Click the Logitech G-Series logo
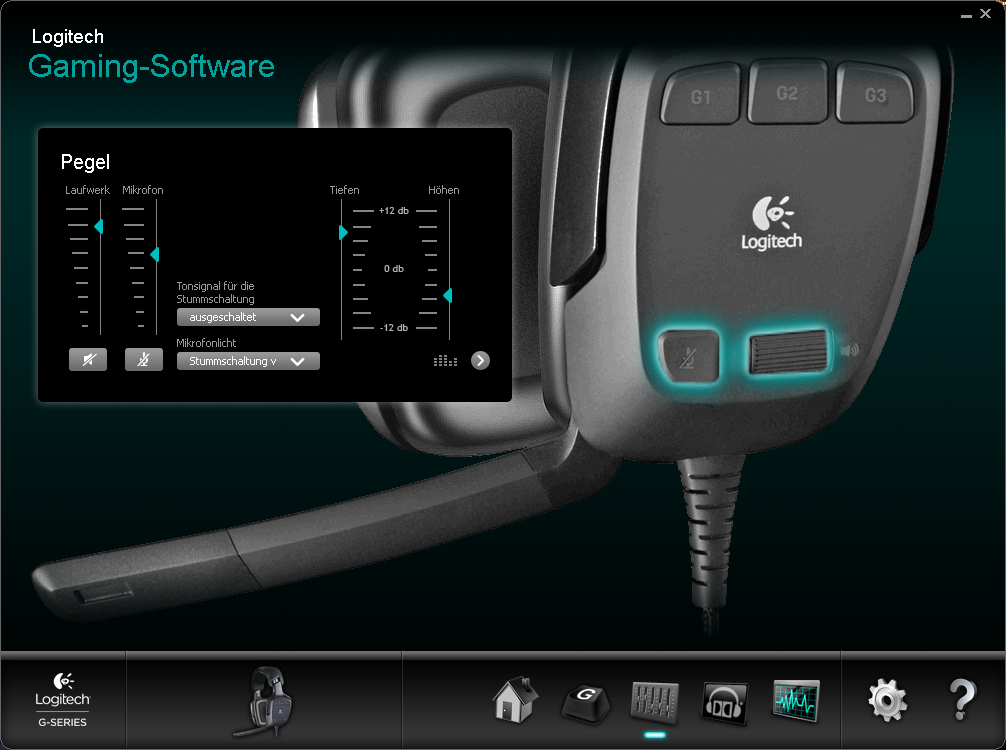Viewport: 1006px width, 750px height. (63, 700)
